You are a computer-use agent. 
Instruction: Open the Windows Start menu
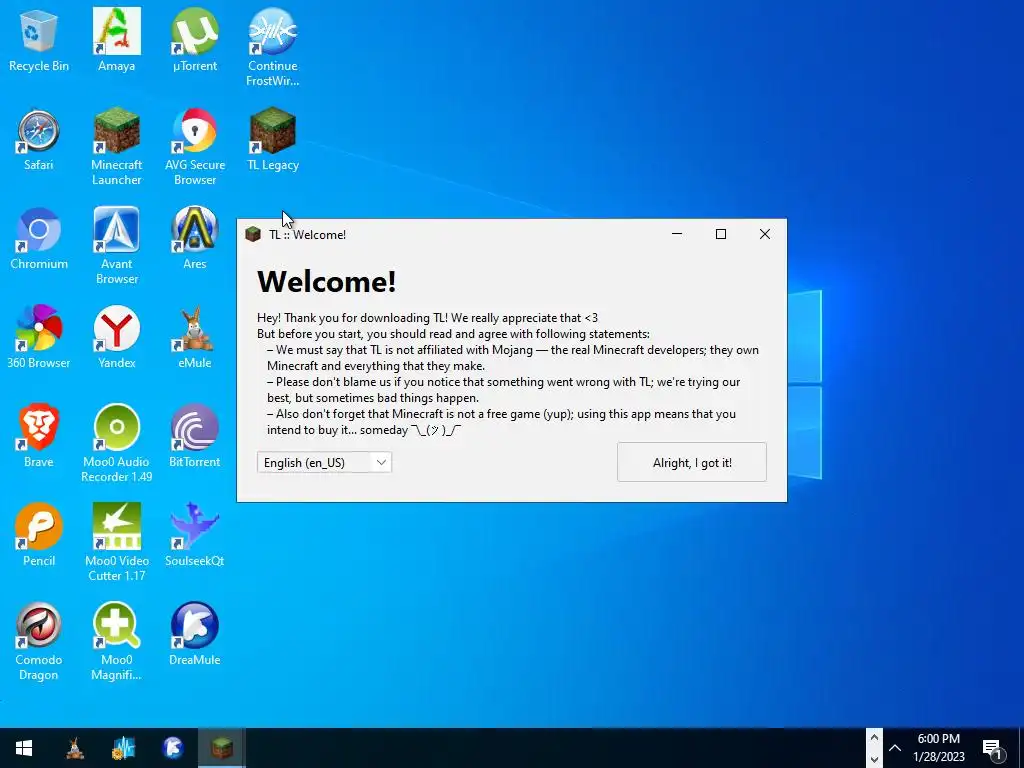(24, 748)
